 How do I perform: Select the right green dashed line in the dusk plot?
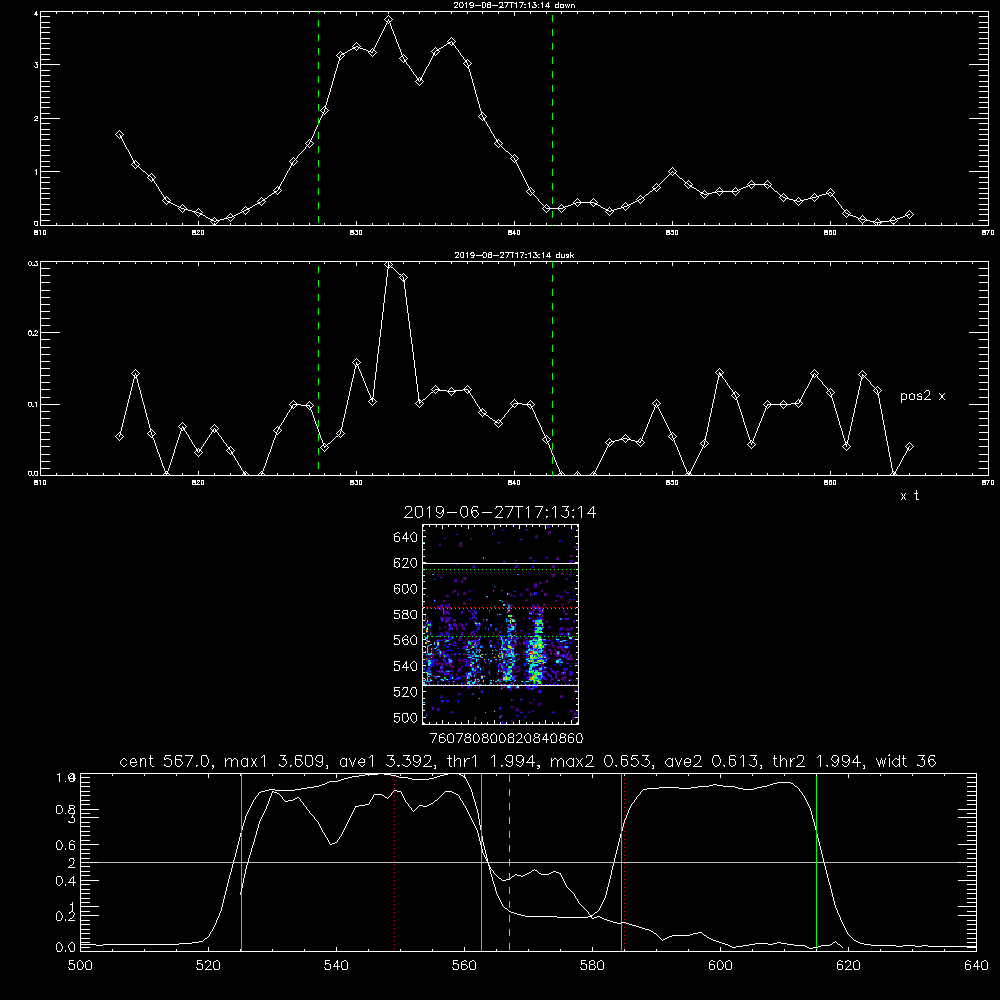(x=552, y=369)
